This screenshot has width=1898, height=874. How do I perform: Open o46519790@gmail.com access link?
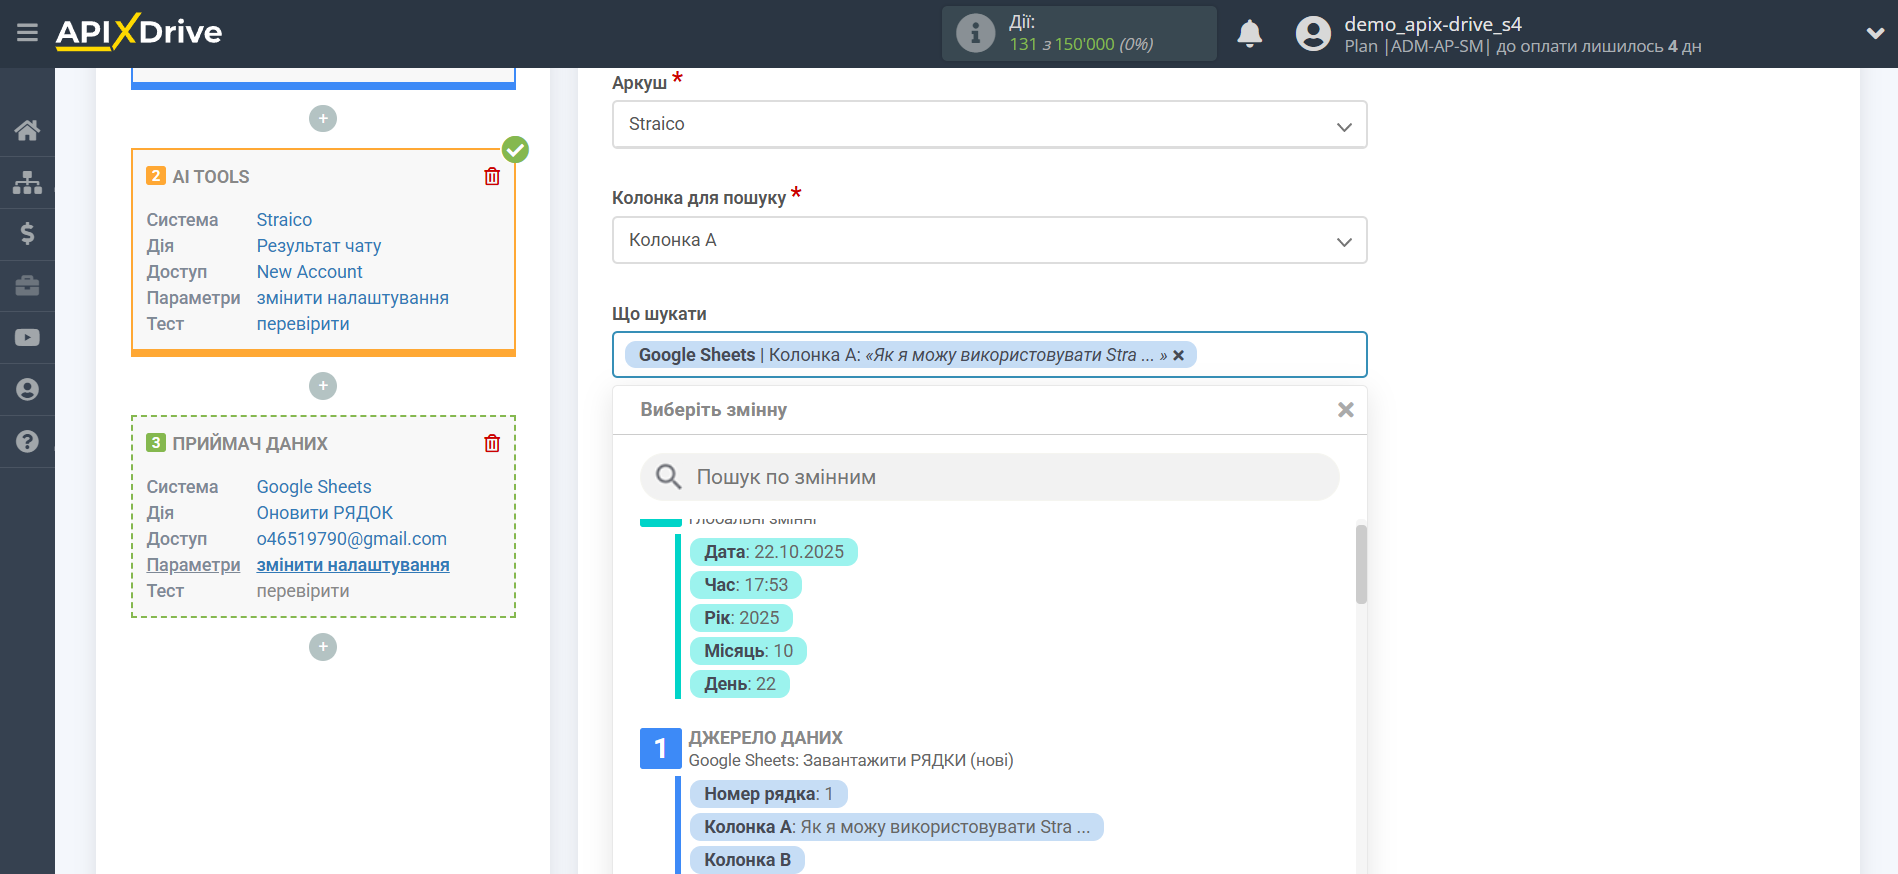click(x=352, y=539)
